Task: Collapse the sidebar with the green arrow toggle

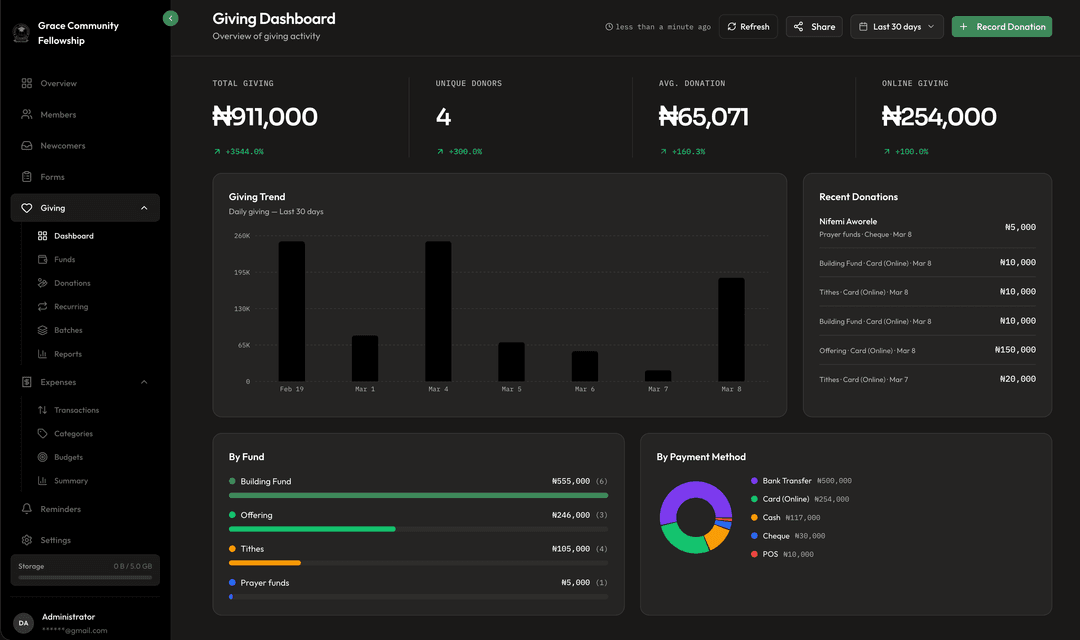Action: pyautogui.click(x=170, y=18)
